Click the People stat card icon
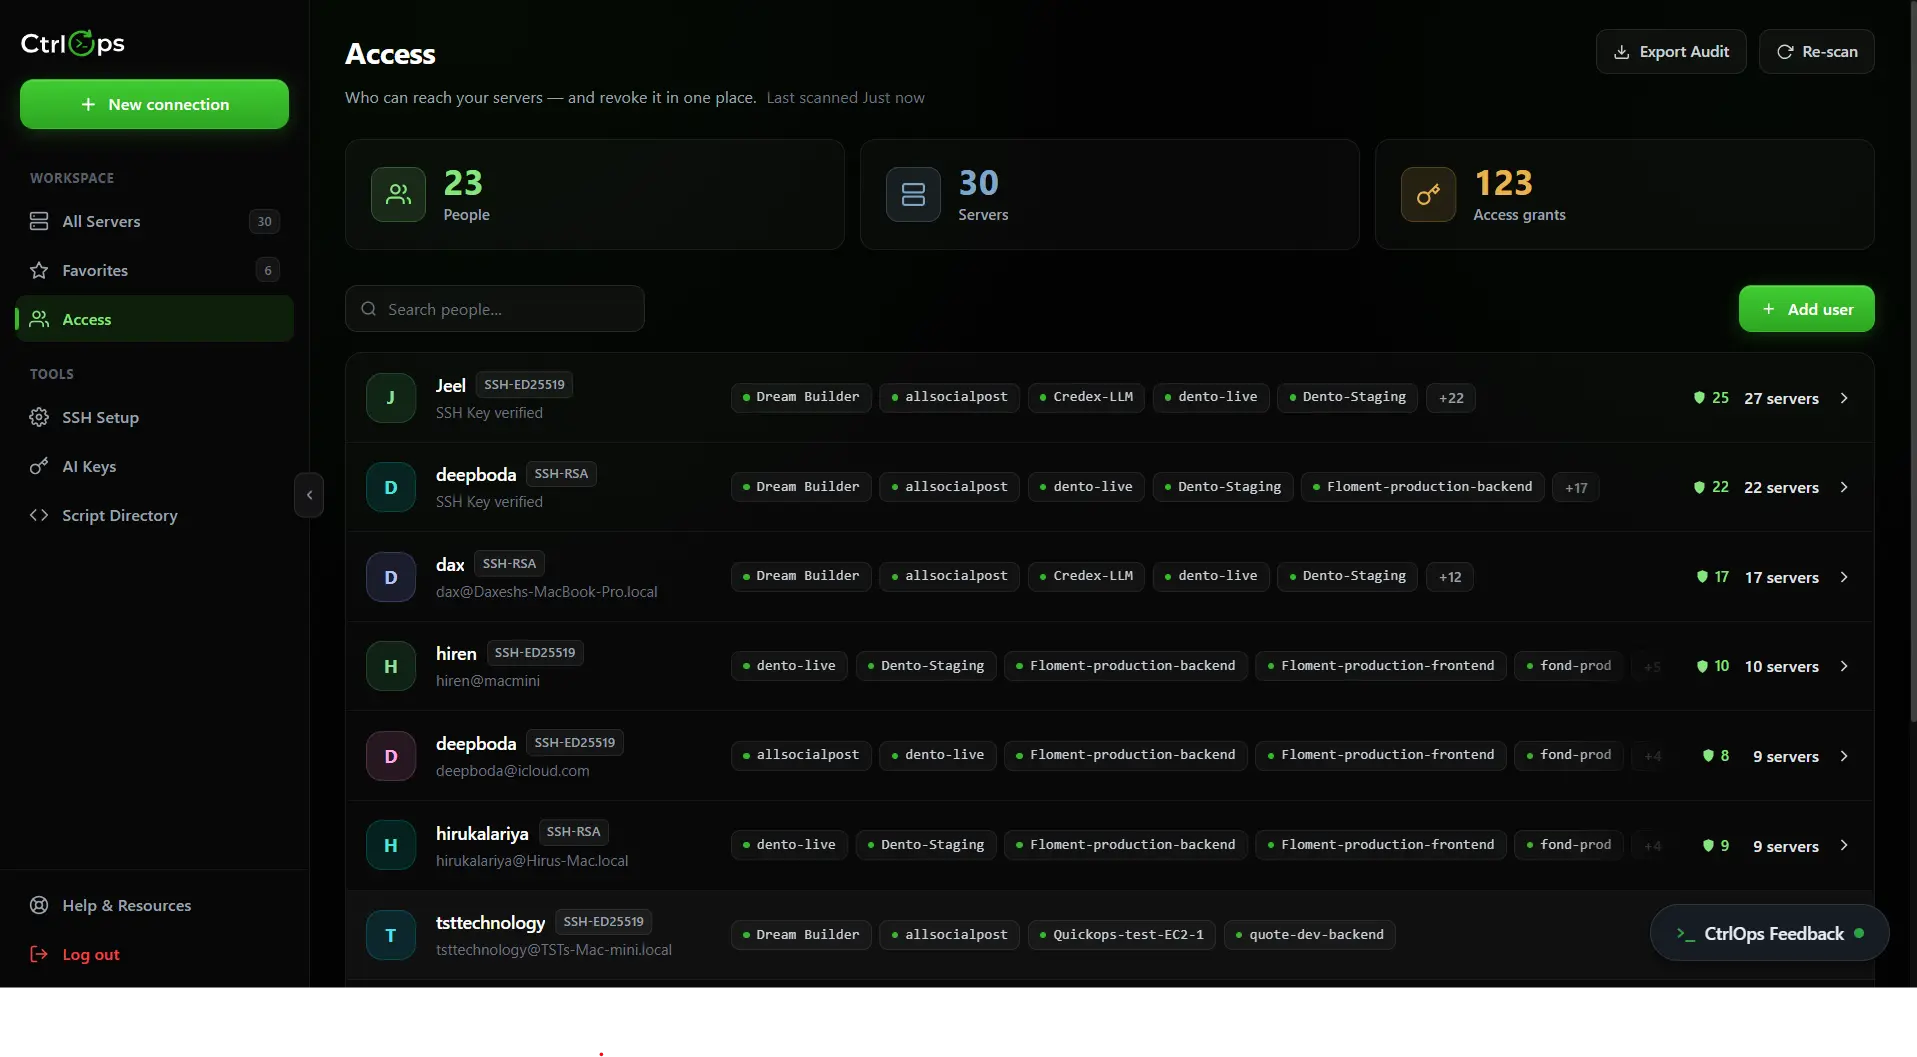Screen dimensions: 1917x1057 click(x=398, y=194)
